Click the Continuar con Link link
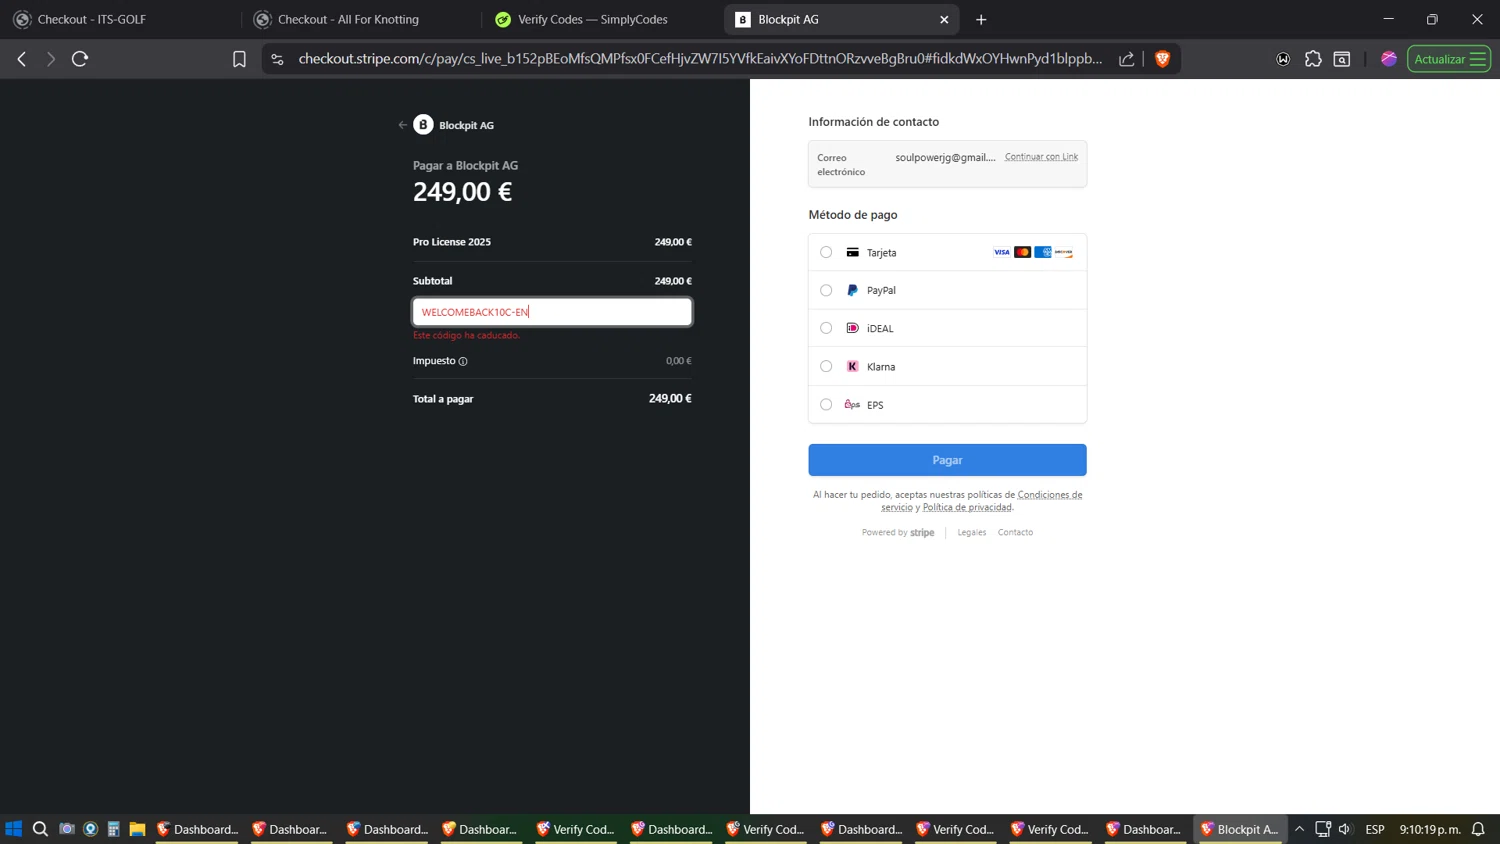The height and width of the screenshot is (844, 1500). pos(1041,157)
